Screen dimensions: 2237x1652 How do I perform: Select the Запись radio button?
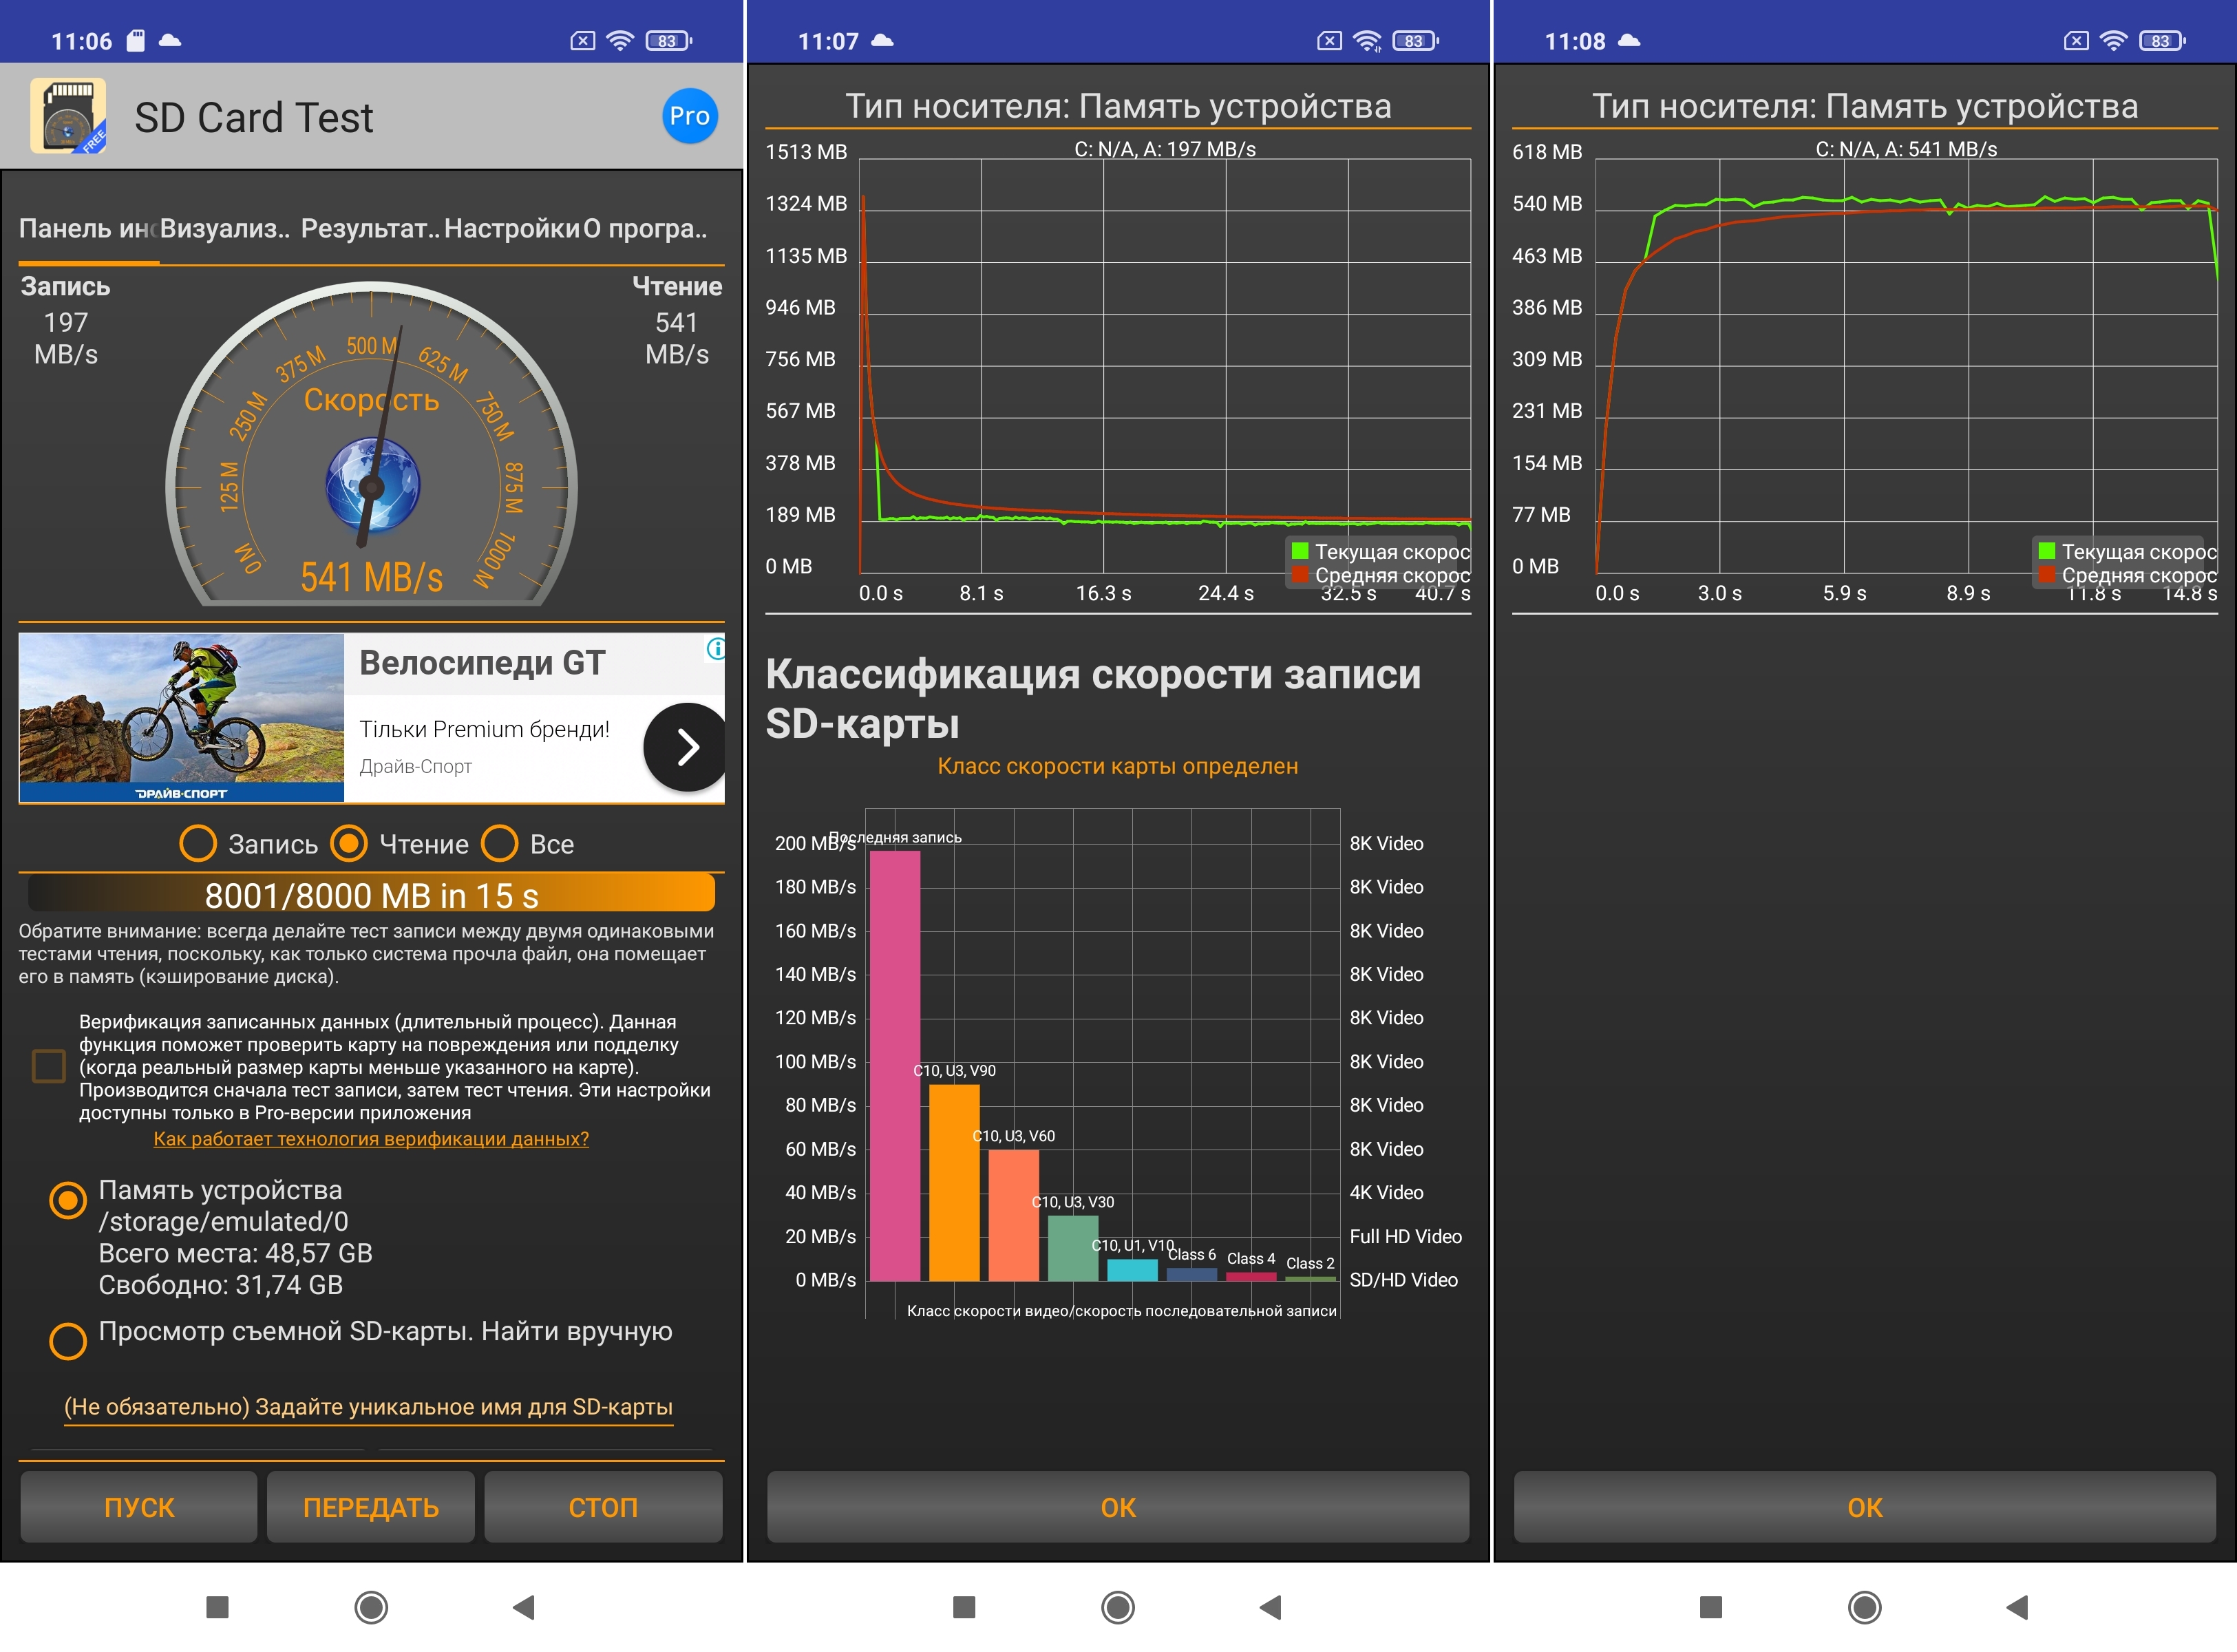pos(198,843)
